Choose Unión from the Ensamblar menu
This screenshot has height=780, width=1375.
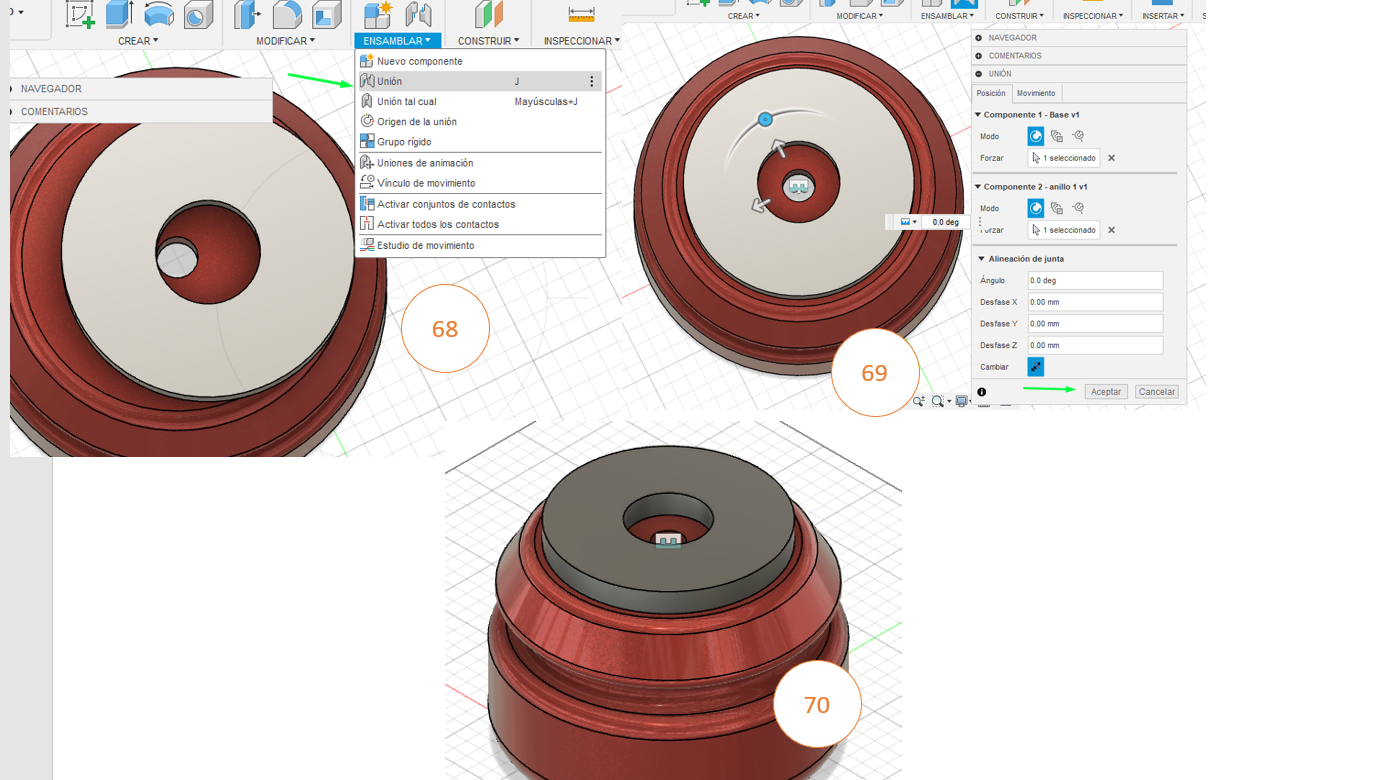point(480,81)
